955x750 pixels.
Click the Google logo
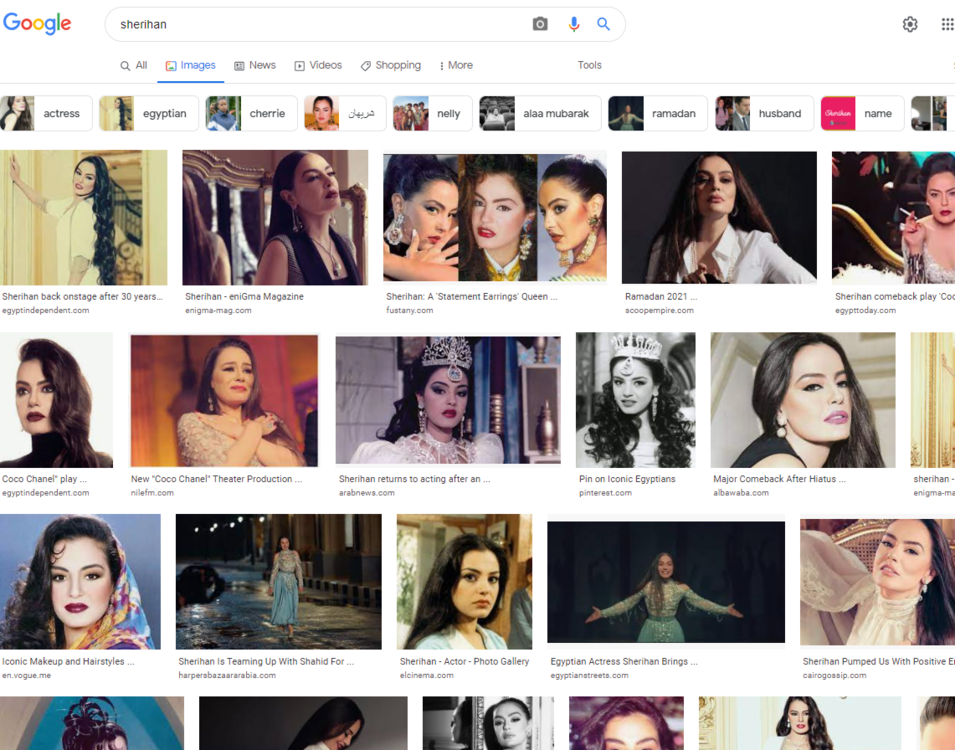[38, 24]
